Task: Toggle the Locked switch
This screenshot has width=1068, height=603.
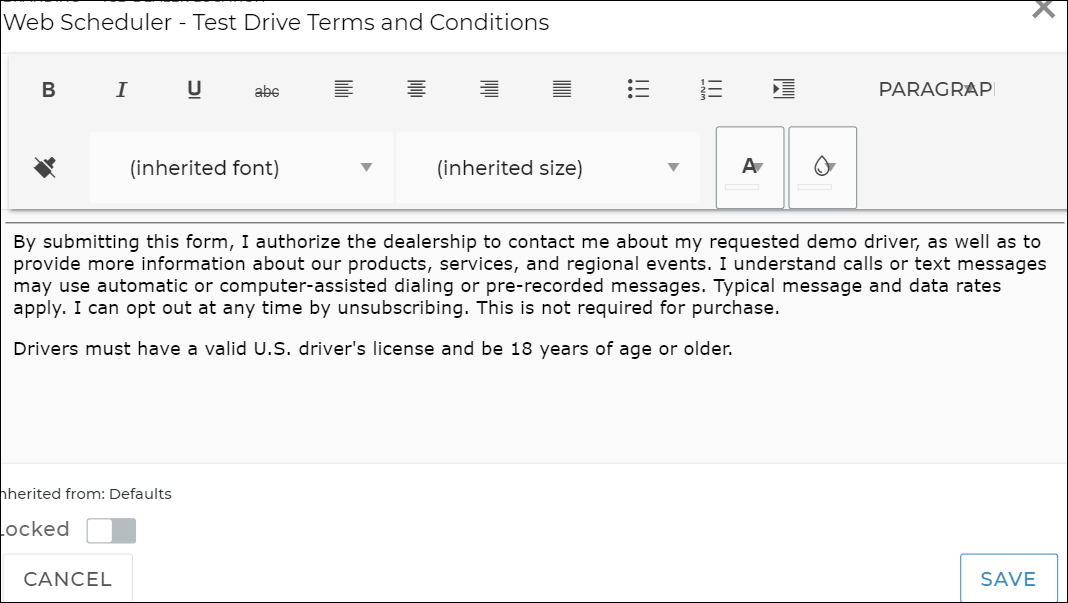Action: click(111, 530)
